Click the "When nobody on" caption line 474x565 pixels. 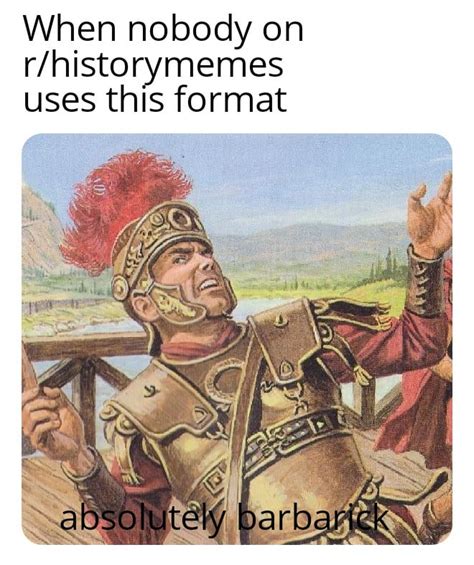pyautogui.click(x=163, y=30)
